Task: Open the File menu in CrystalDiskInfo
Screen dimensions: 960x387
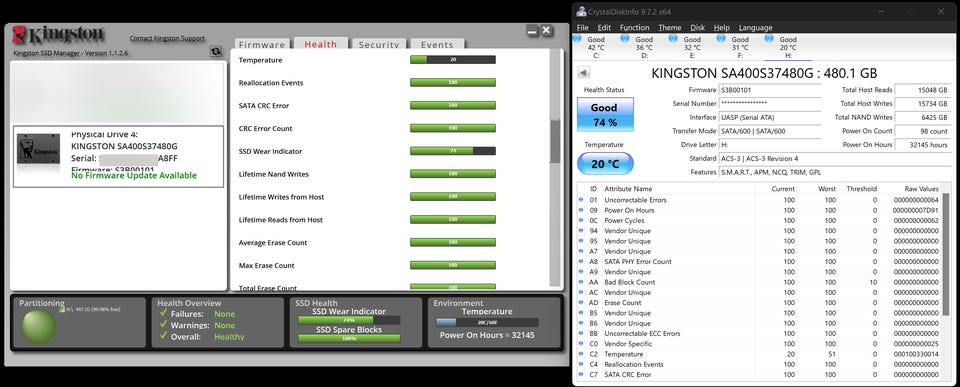Action: (x=583, y=28)
